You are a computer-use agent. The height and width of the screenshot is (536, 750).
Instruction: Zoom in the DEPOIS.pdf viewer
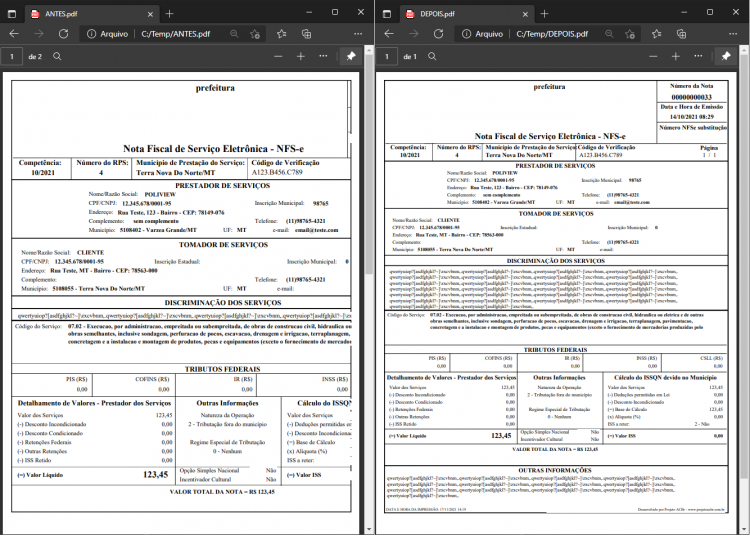point(675,56)
